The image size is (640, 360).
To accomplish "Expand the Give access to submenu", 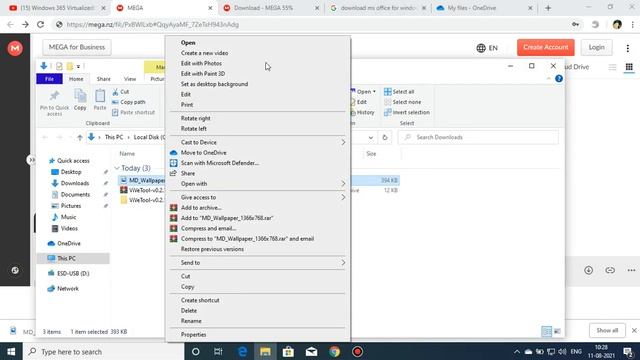I will tap(258, 198).
